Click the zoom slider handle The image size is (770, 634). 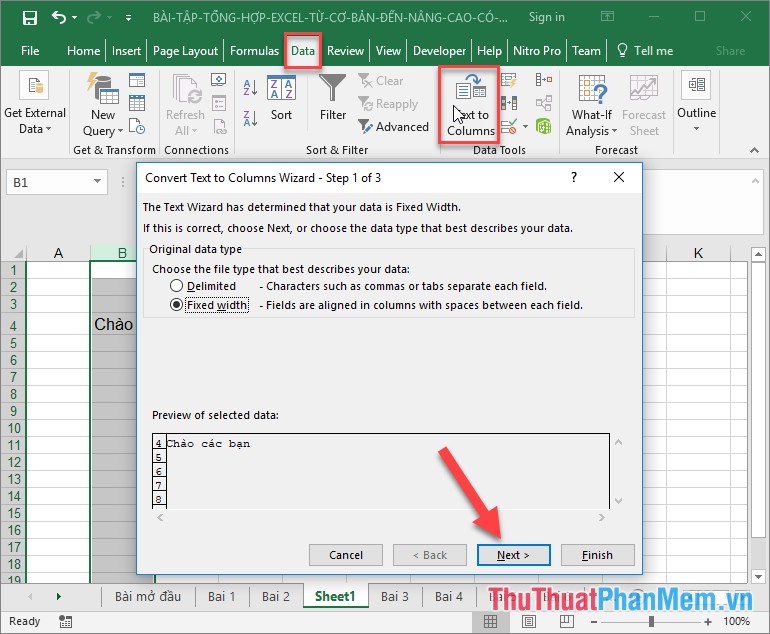tap(651, 622)
